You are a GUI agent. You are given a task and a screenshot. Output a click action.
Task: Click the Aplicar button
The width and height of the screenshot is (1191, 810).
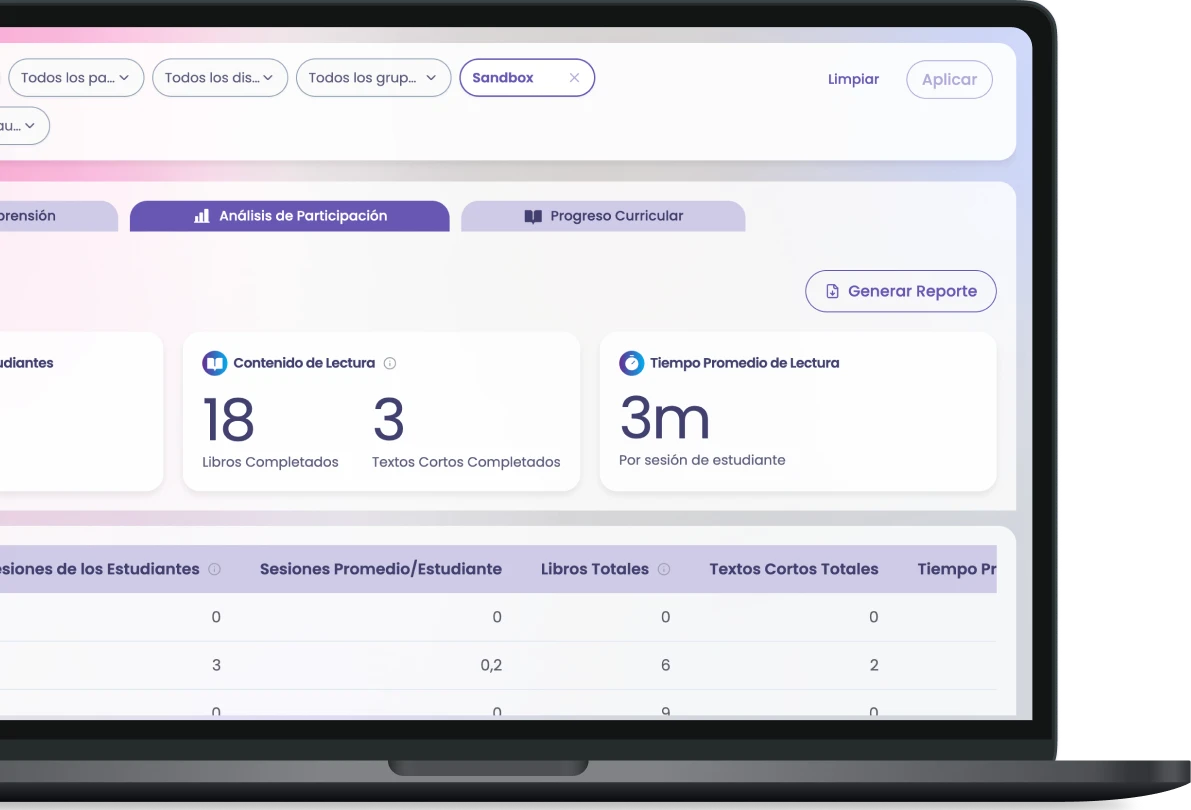pyautogui.click(x=949, y=79)
